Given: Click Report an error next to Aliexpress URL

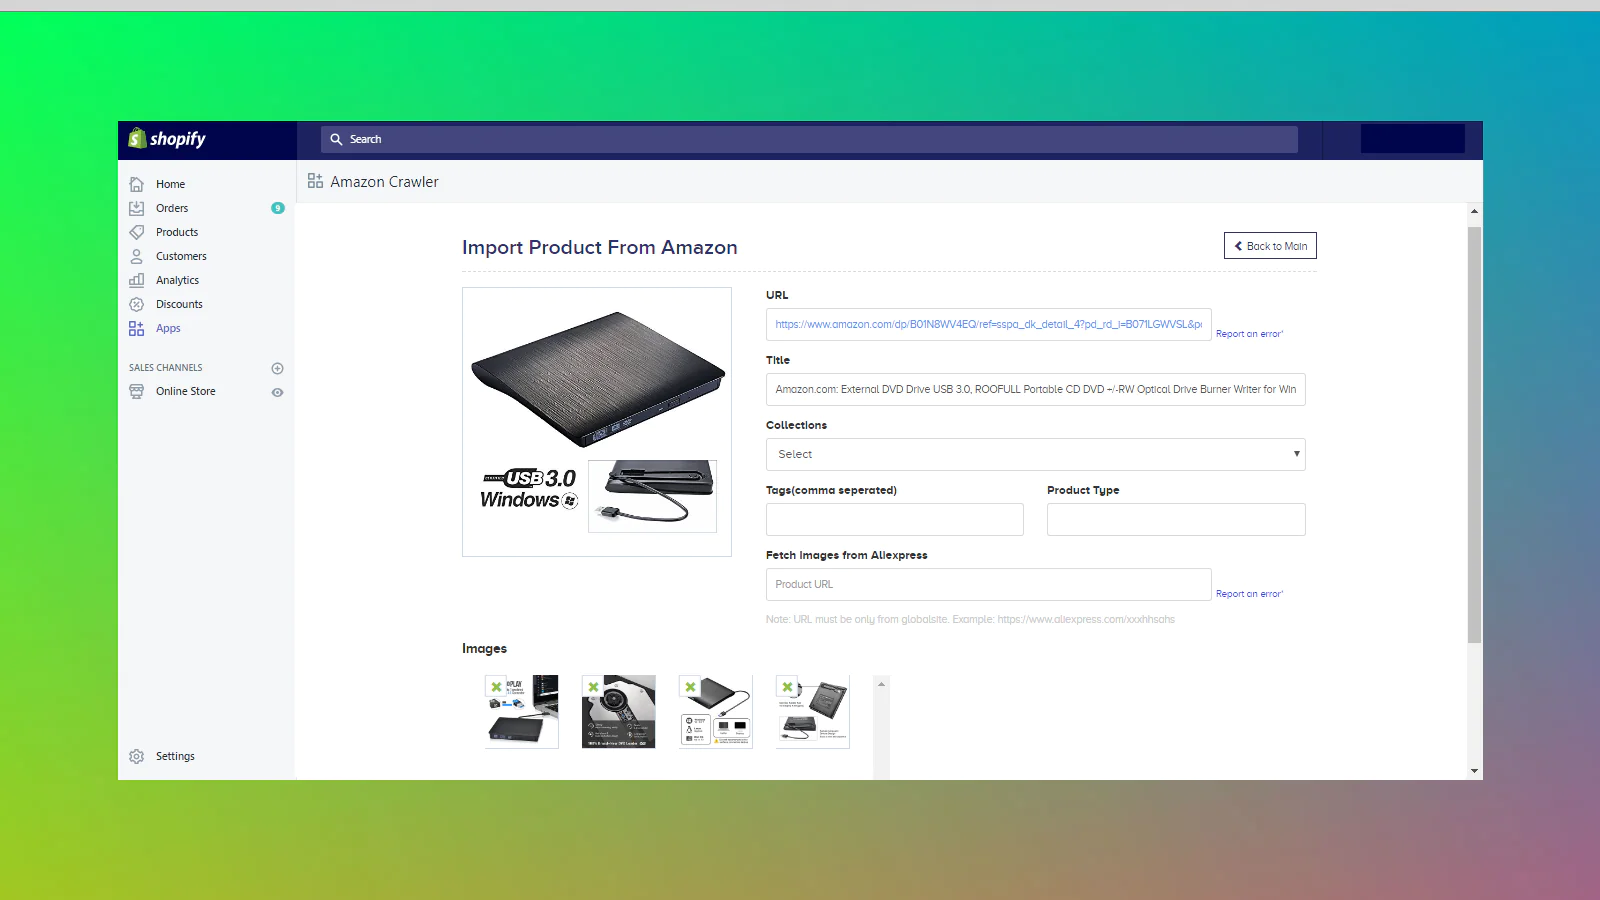Looking at the screenshot, I should click(1249, 594).
